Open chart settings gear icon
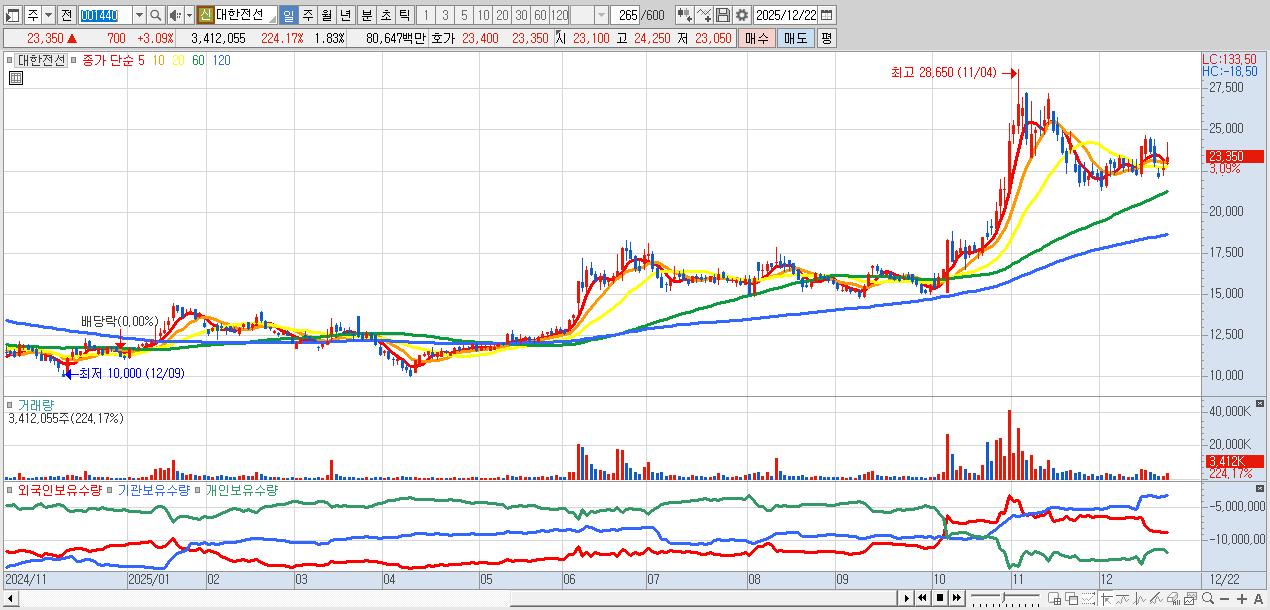The width and height of the screenshot is (1270, 610). [742, 15]
